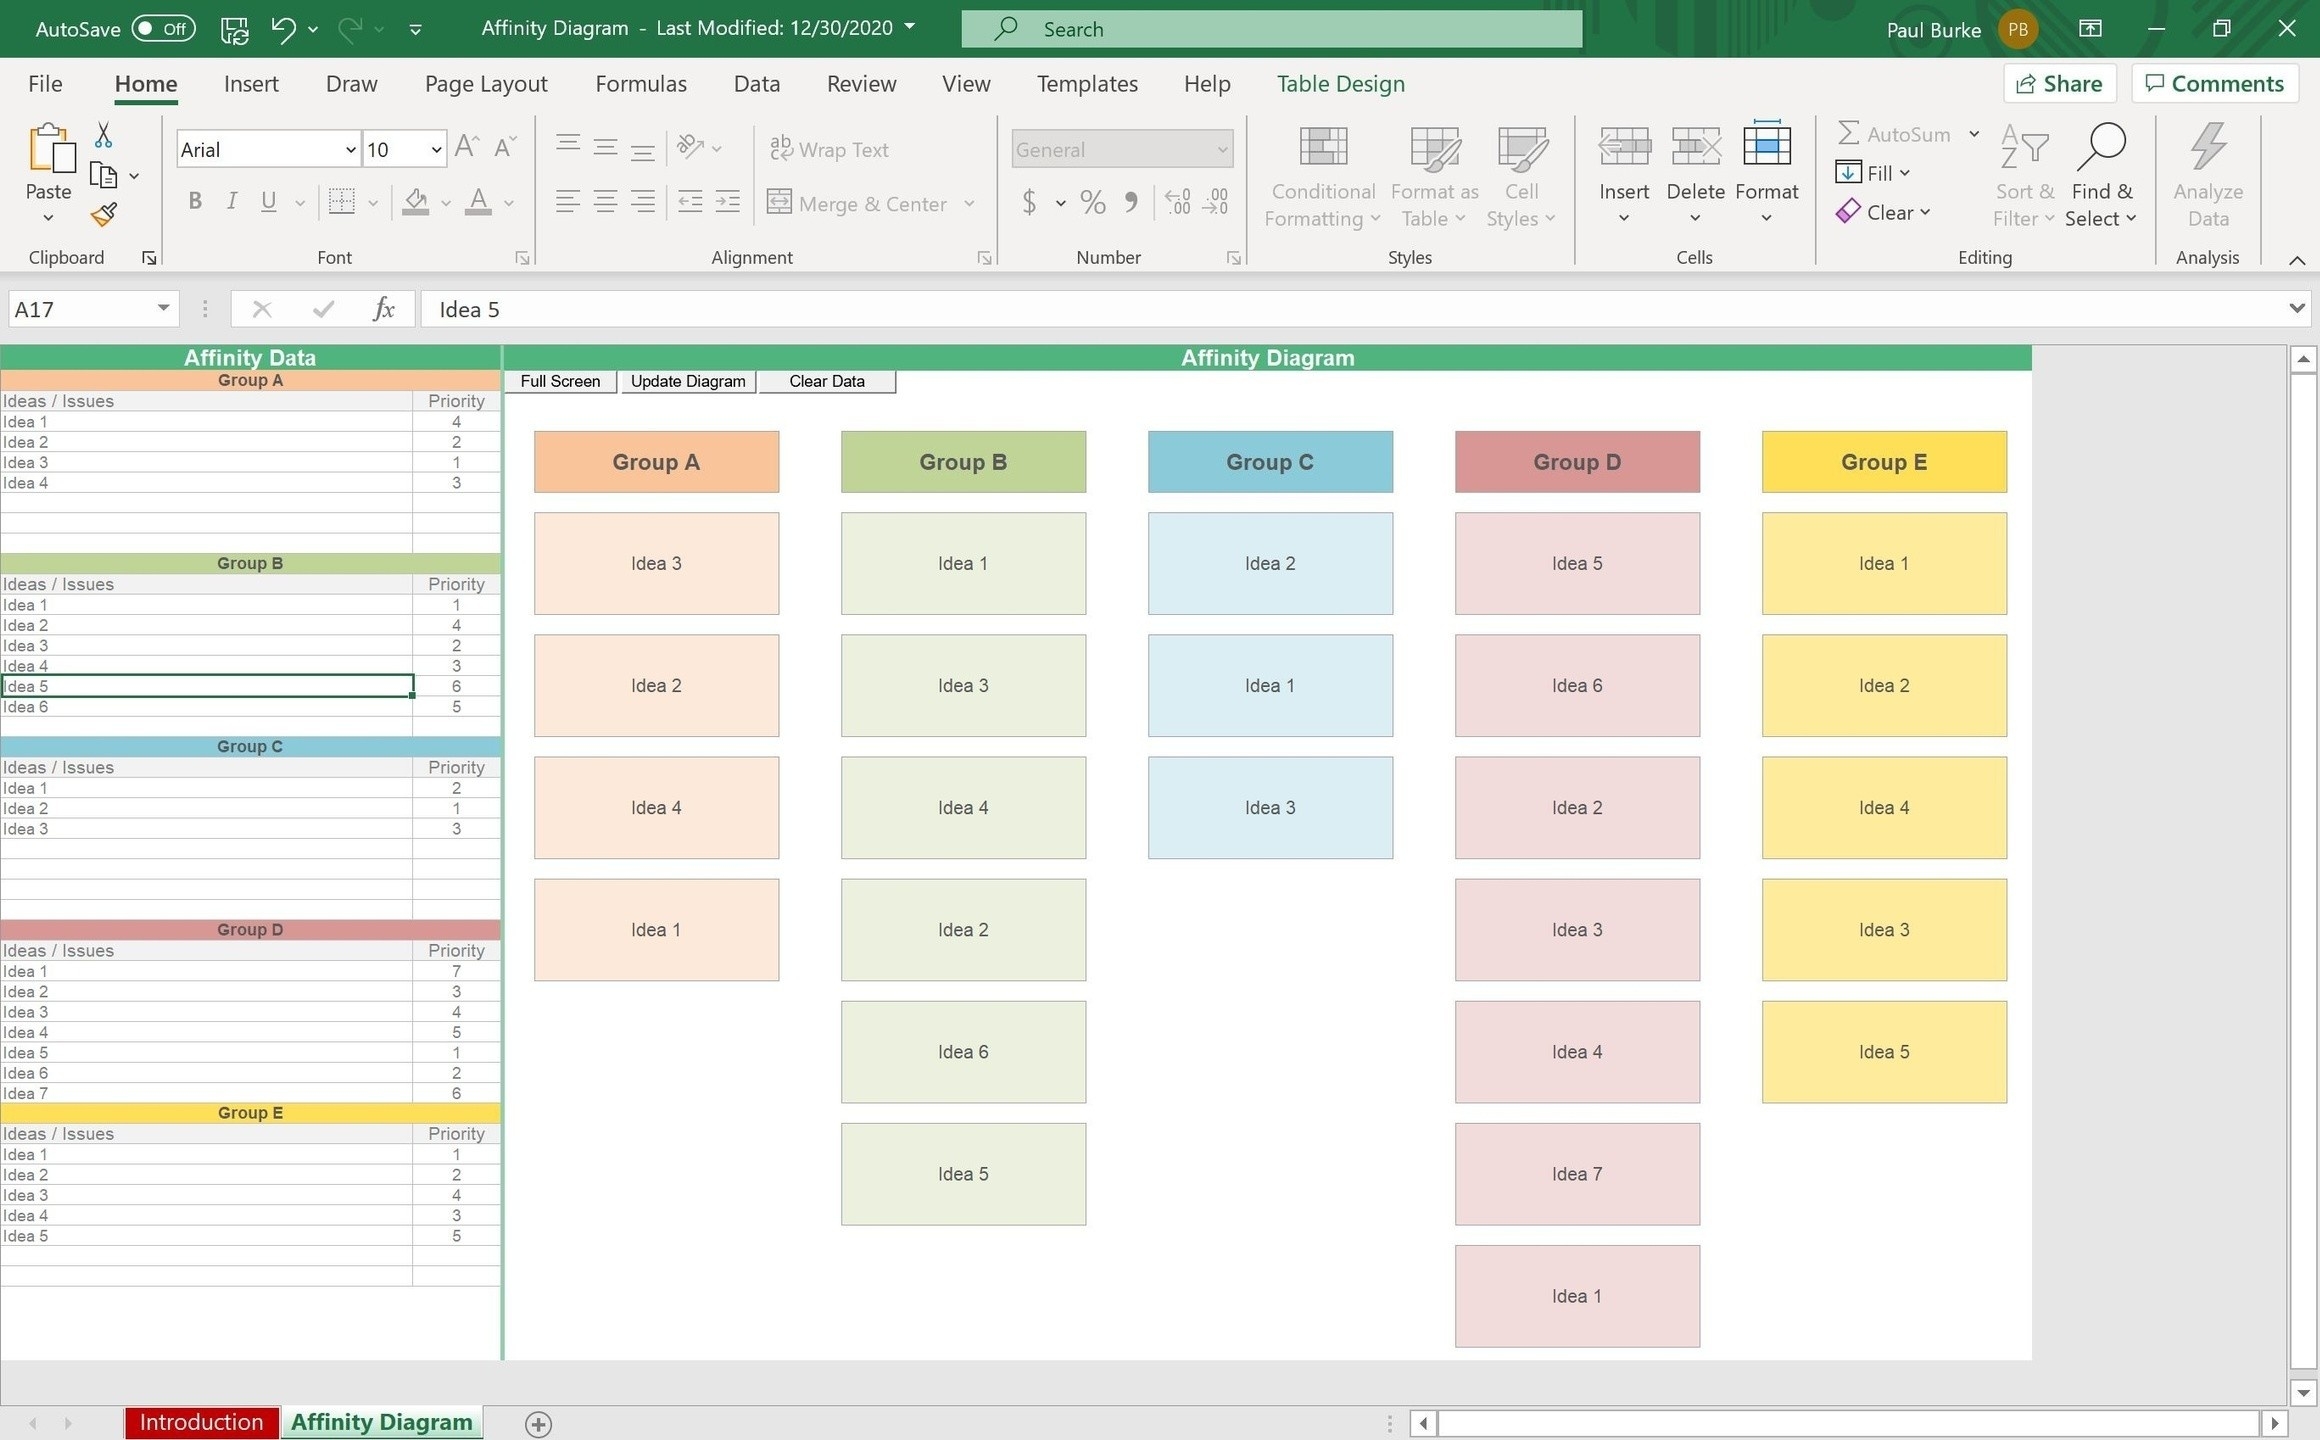Switch to the Introduction sheet tab
This screenshot has width=2320, height=1440.
[201, 1422]
